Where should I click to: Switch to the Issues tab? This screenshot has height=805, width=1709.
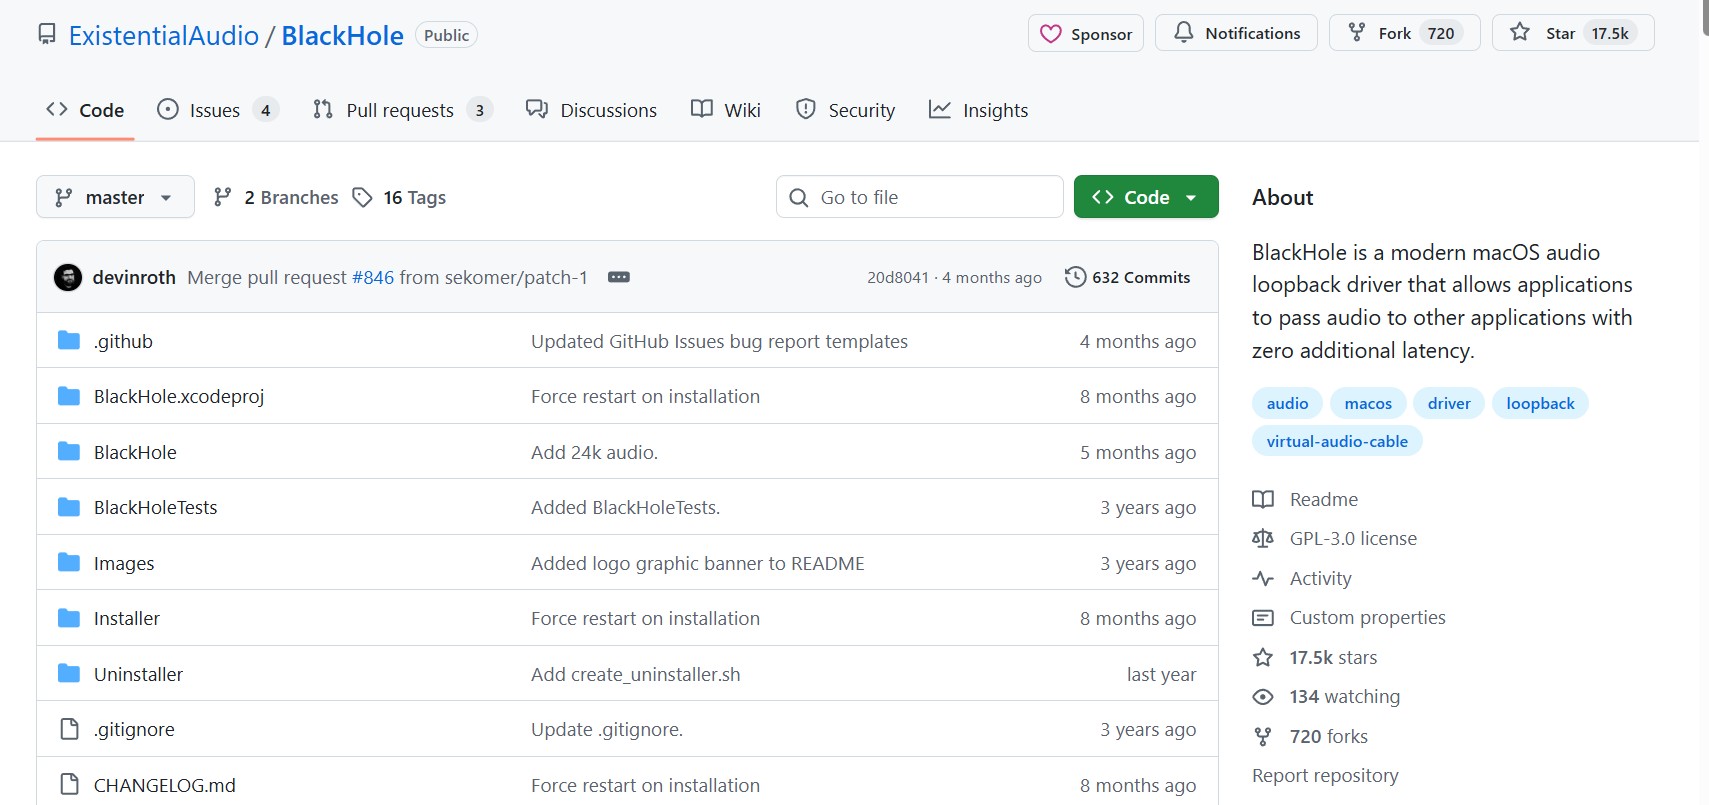[214, 110]
